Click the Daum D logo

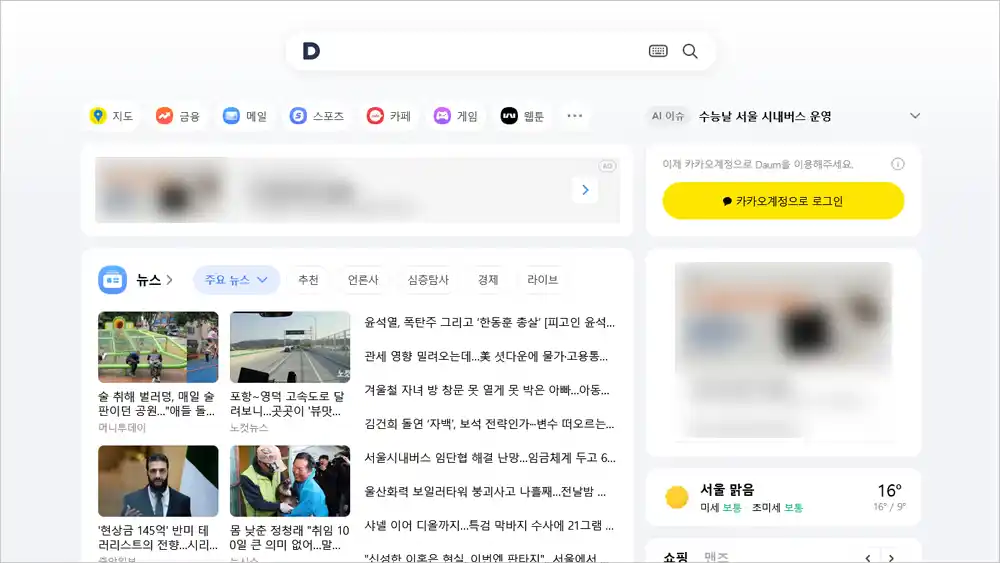311,51
